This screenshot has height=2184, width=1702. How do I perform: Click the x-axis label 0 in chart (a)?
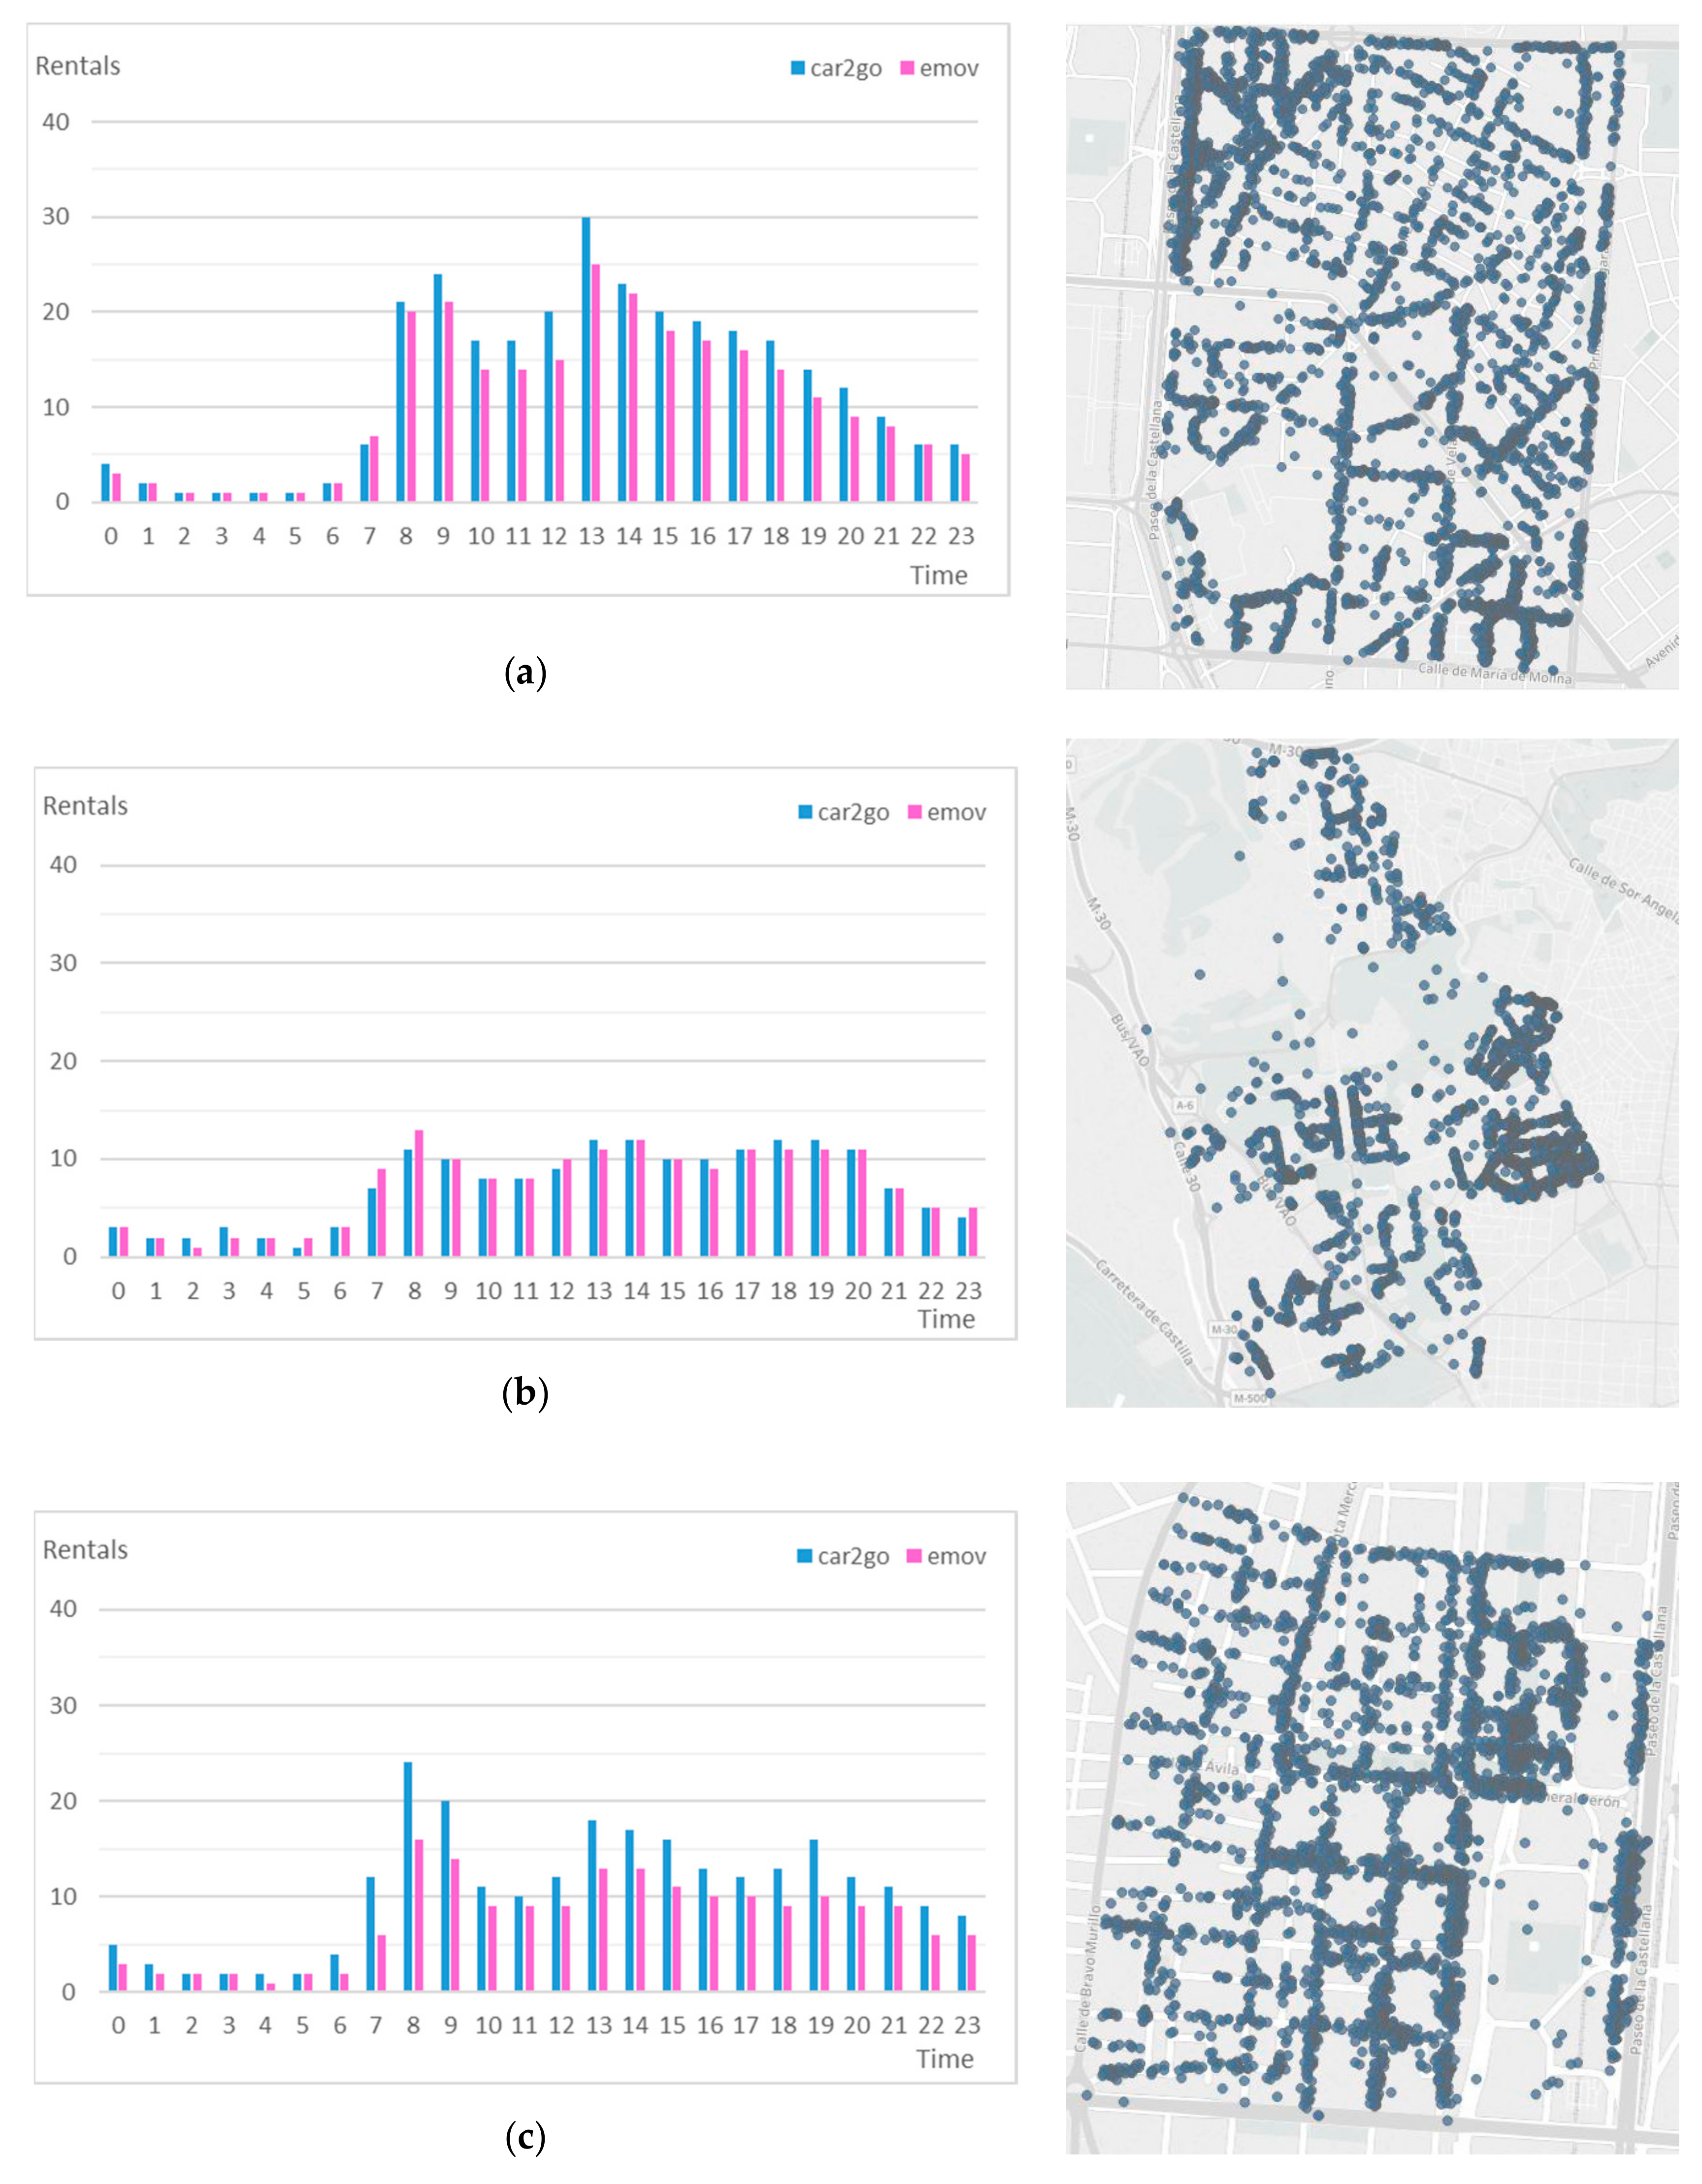point(111,536)
